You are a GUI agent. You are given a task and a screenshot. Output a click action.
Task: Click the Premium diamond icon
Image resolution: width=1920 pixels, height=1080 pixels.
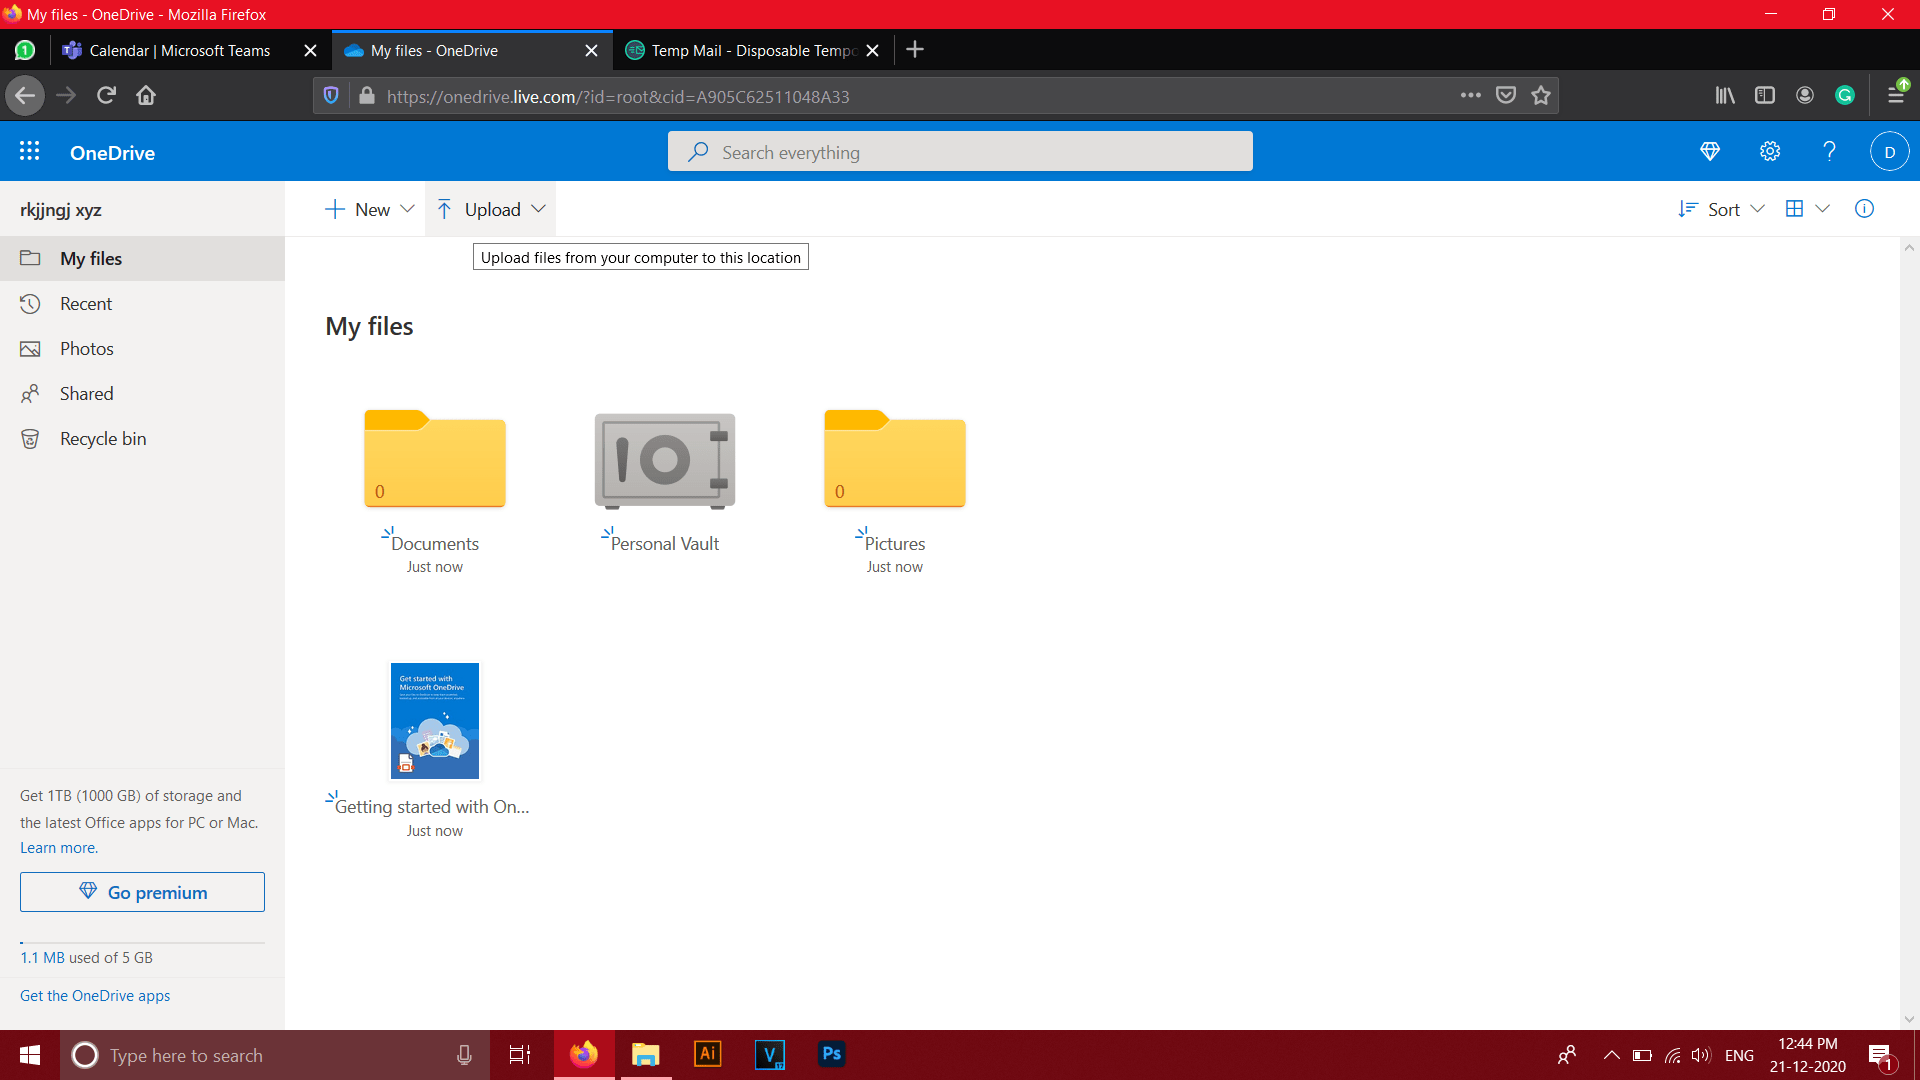[1709, 150]
